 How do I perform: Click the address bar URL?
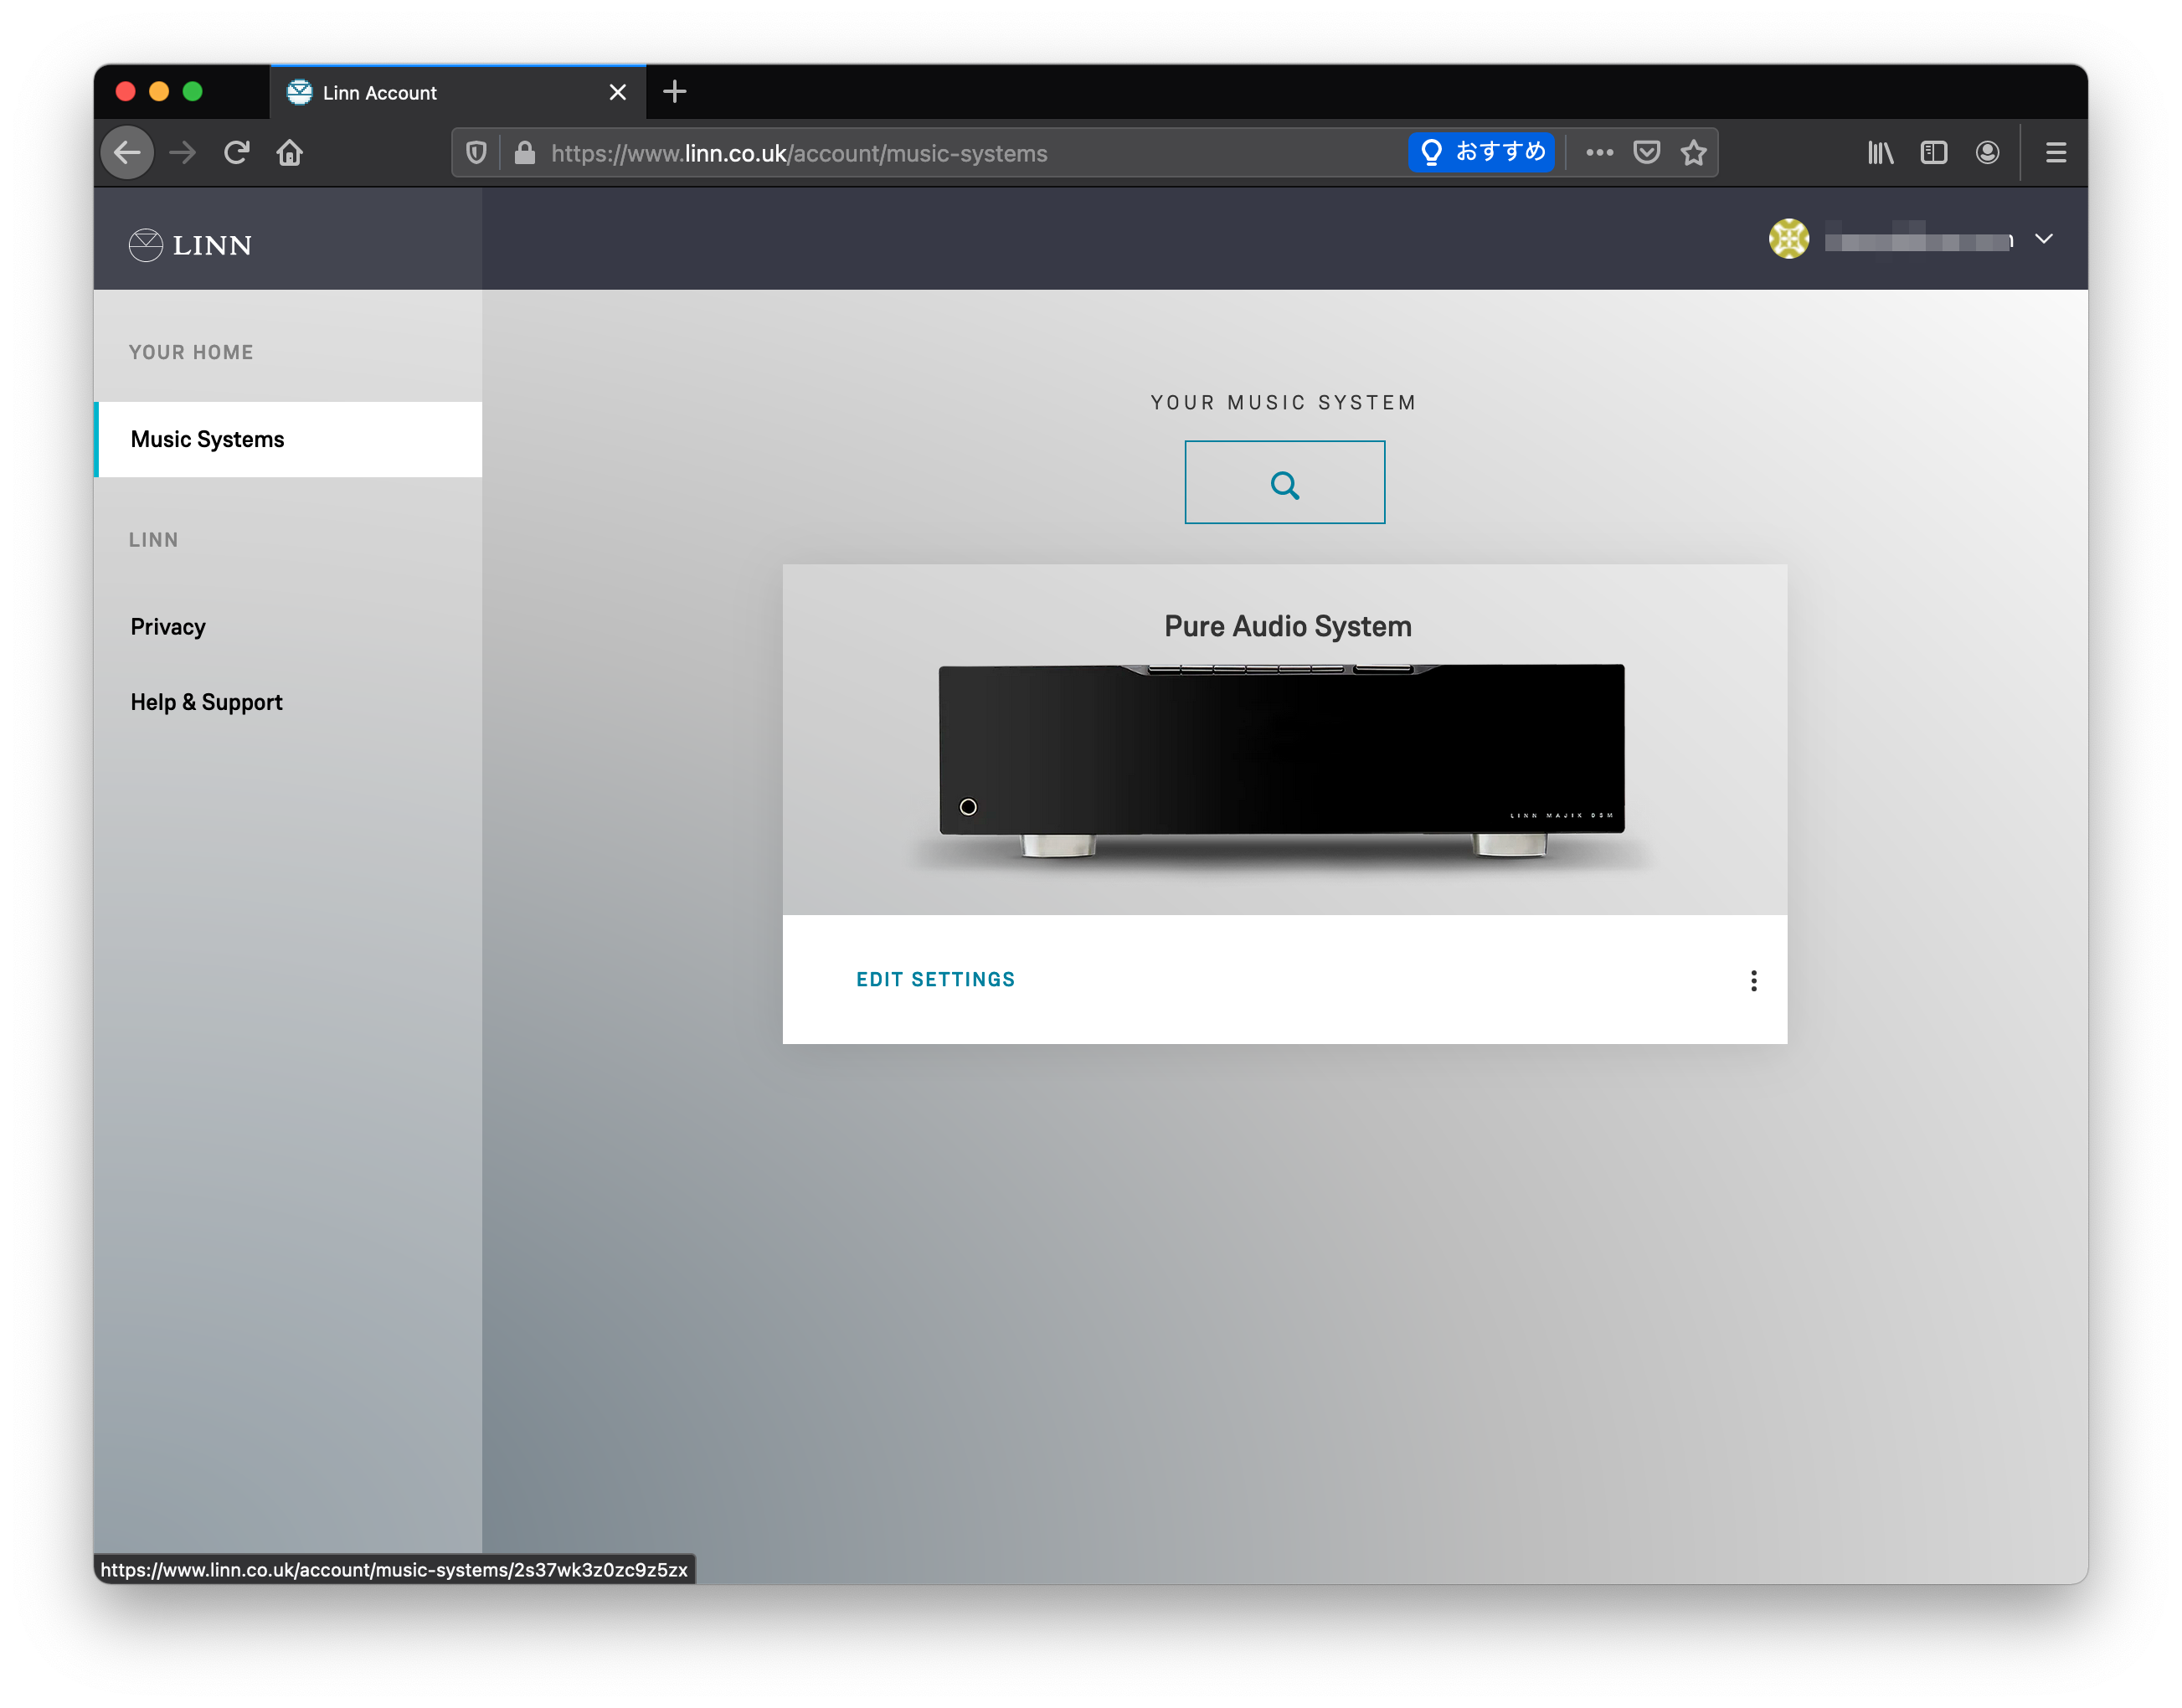pos(799,153)
